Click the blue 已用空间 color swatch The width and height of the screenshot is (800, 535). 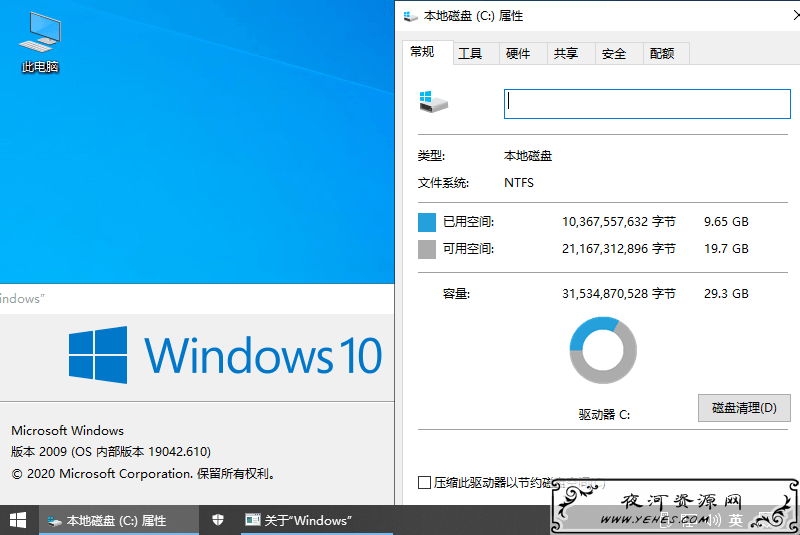(x=427, y=222)
